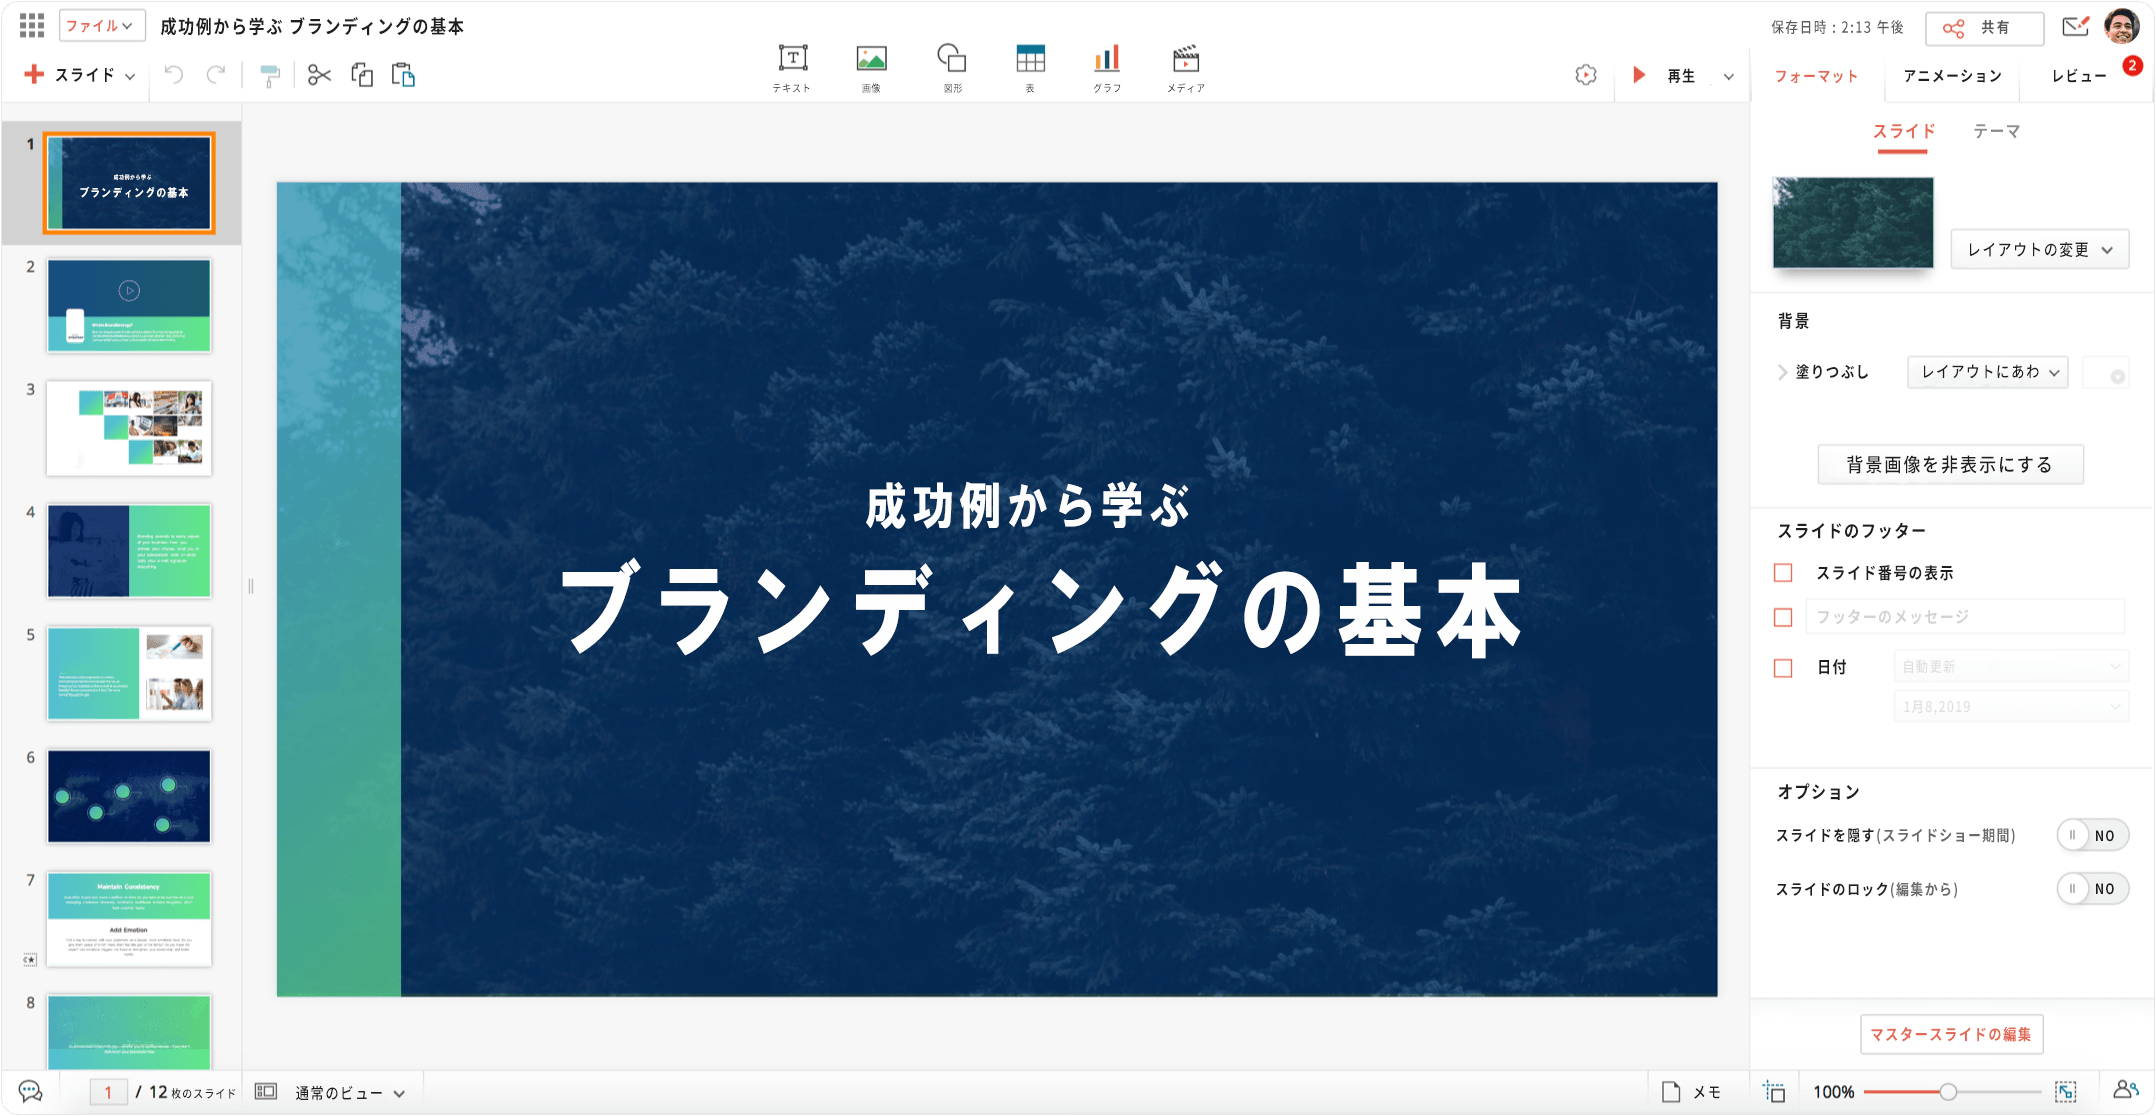Select the スライド sub-tab
This screenshot has width=2156, height=1116.
(1904, 131)
